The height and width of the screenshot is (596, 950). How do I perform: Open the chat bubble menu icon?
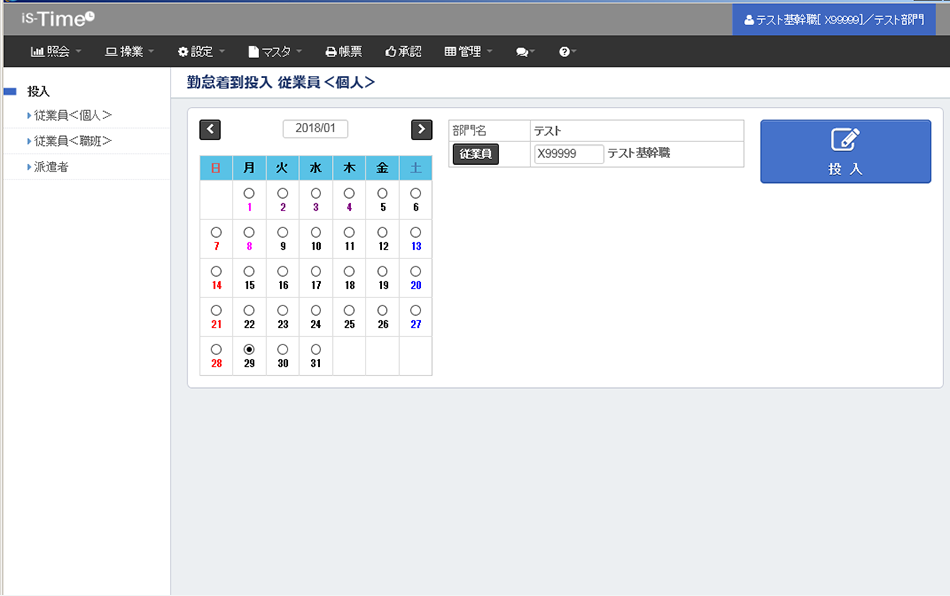click(525, 52)
